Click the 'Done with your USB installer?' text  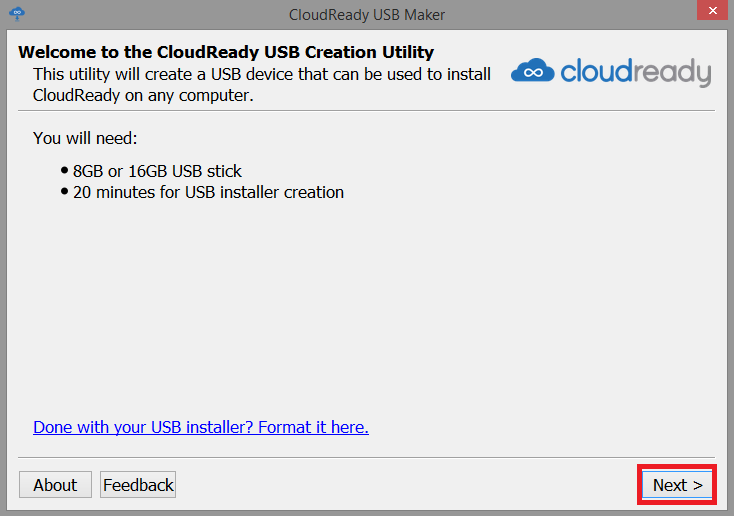click(x=143, y=427)
